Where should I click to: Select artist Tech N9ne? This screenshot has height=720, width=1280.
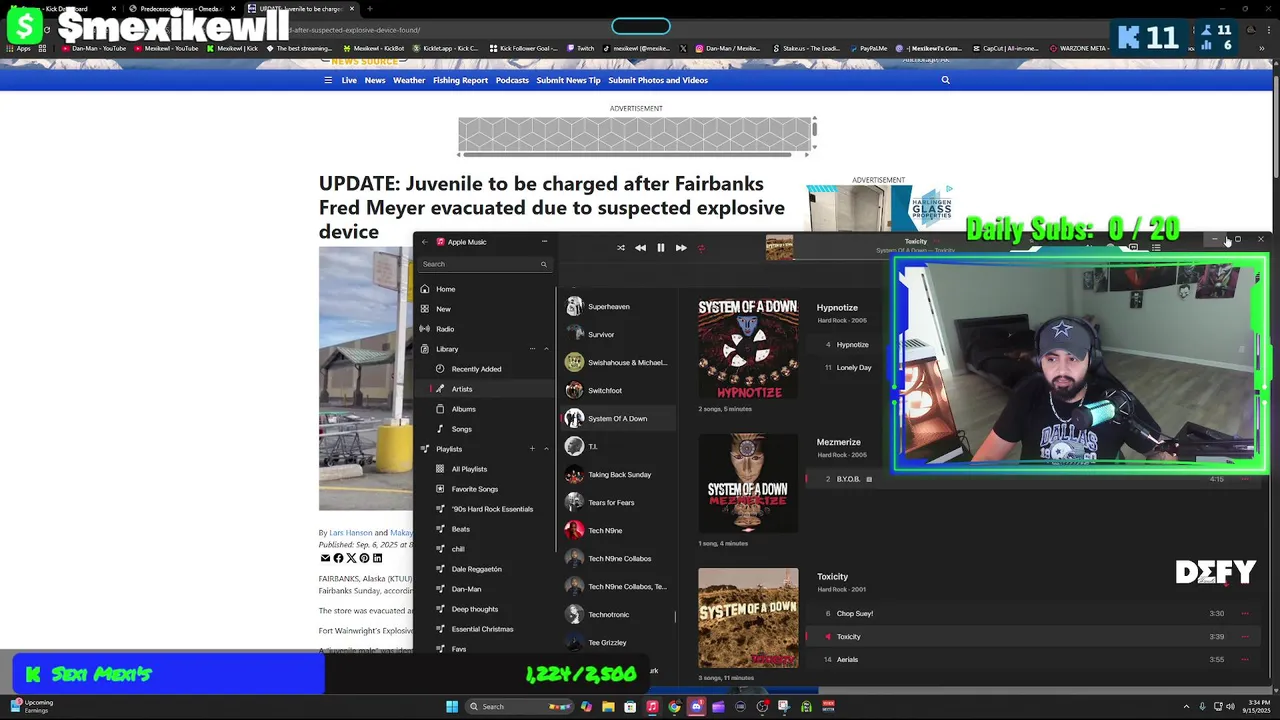[617, 531]
